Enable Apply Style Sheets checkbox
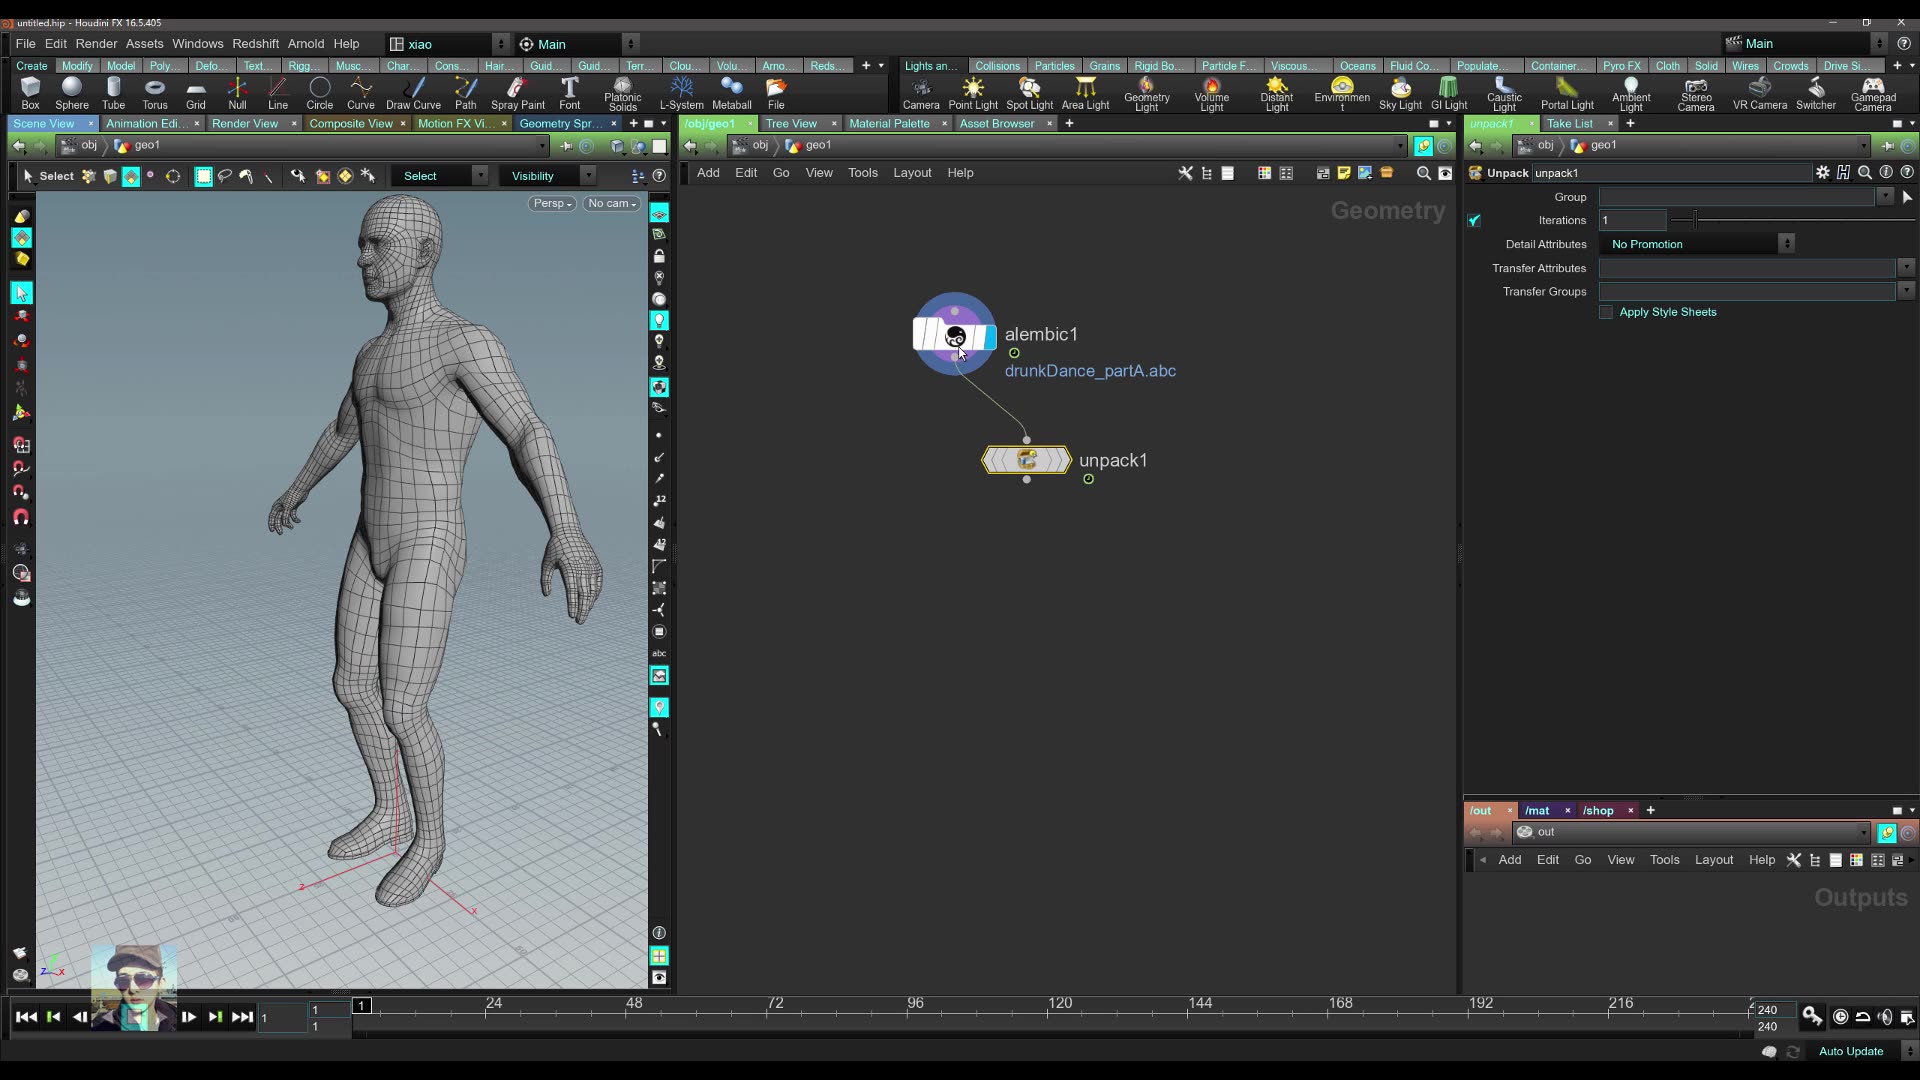The image size is (1920, 1080). (1606, 312)
